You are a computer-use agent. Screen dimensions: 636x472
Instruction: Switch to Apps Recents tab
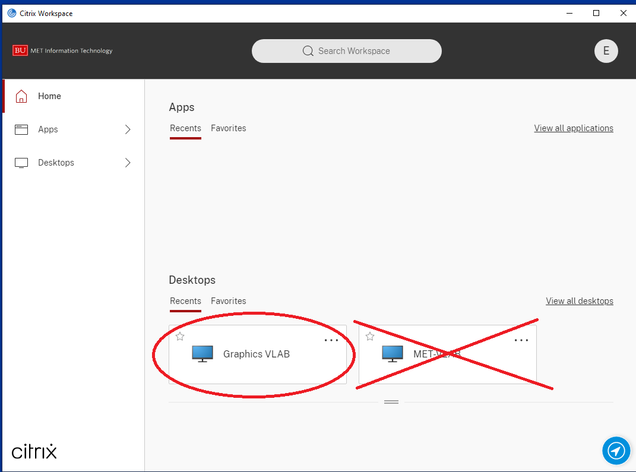pos(185,128)
